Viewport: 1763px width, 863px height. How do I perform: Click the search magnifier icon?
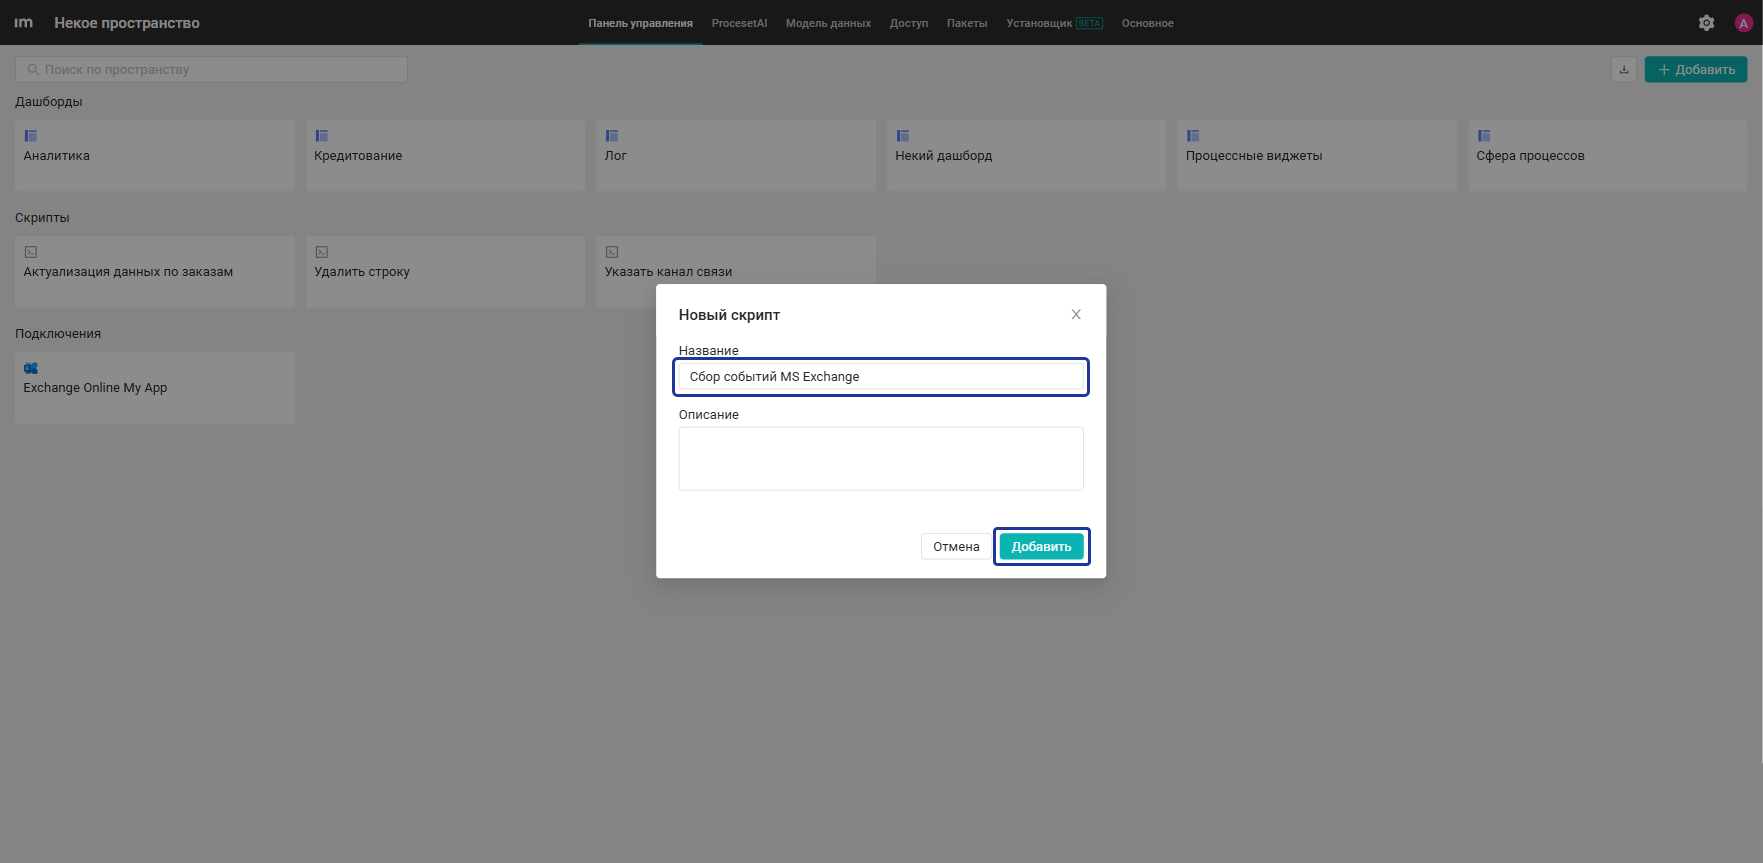pyautogui.click(x=33, y=70)
